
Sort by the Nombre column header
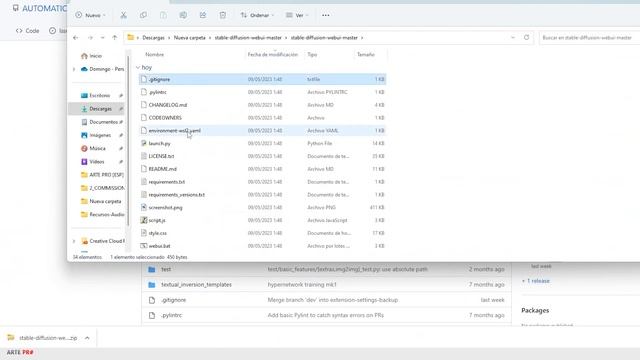(x=155, y=54)
